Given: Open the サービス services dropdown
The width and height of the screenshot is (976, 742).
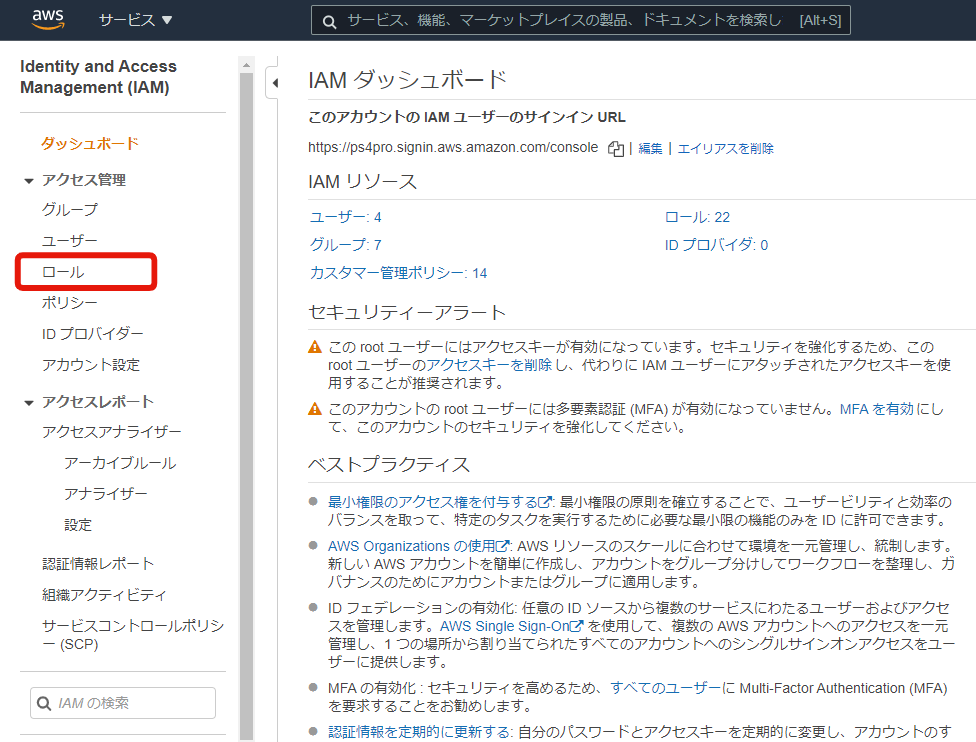Looking at the screenshot, I should tap(135, 20).
